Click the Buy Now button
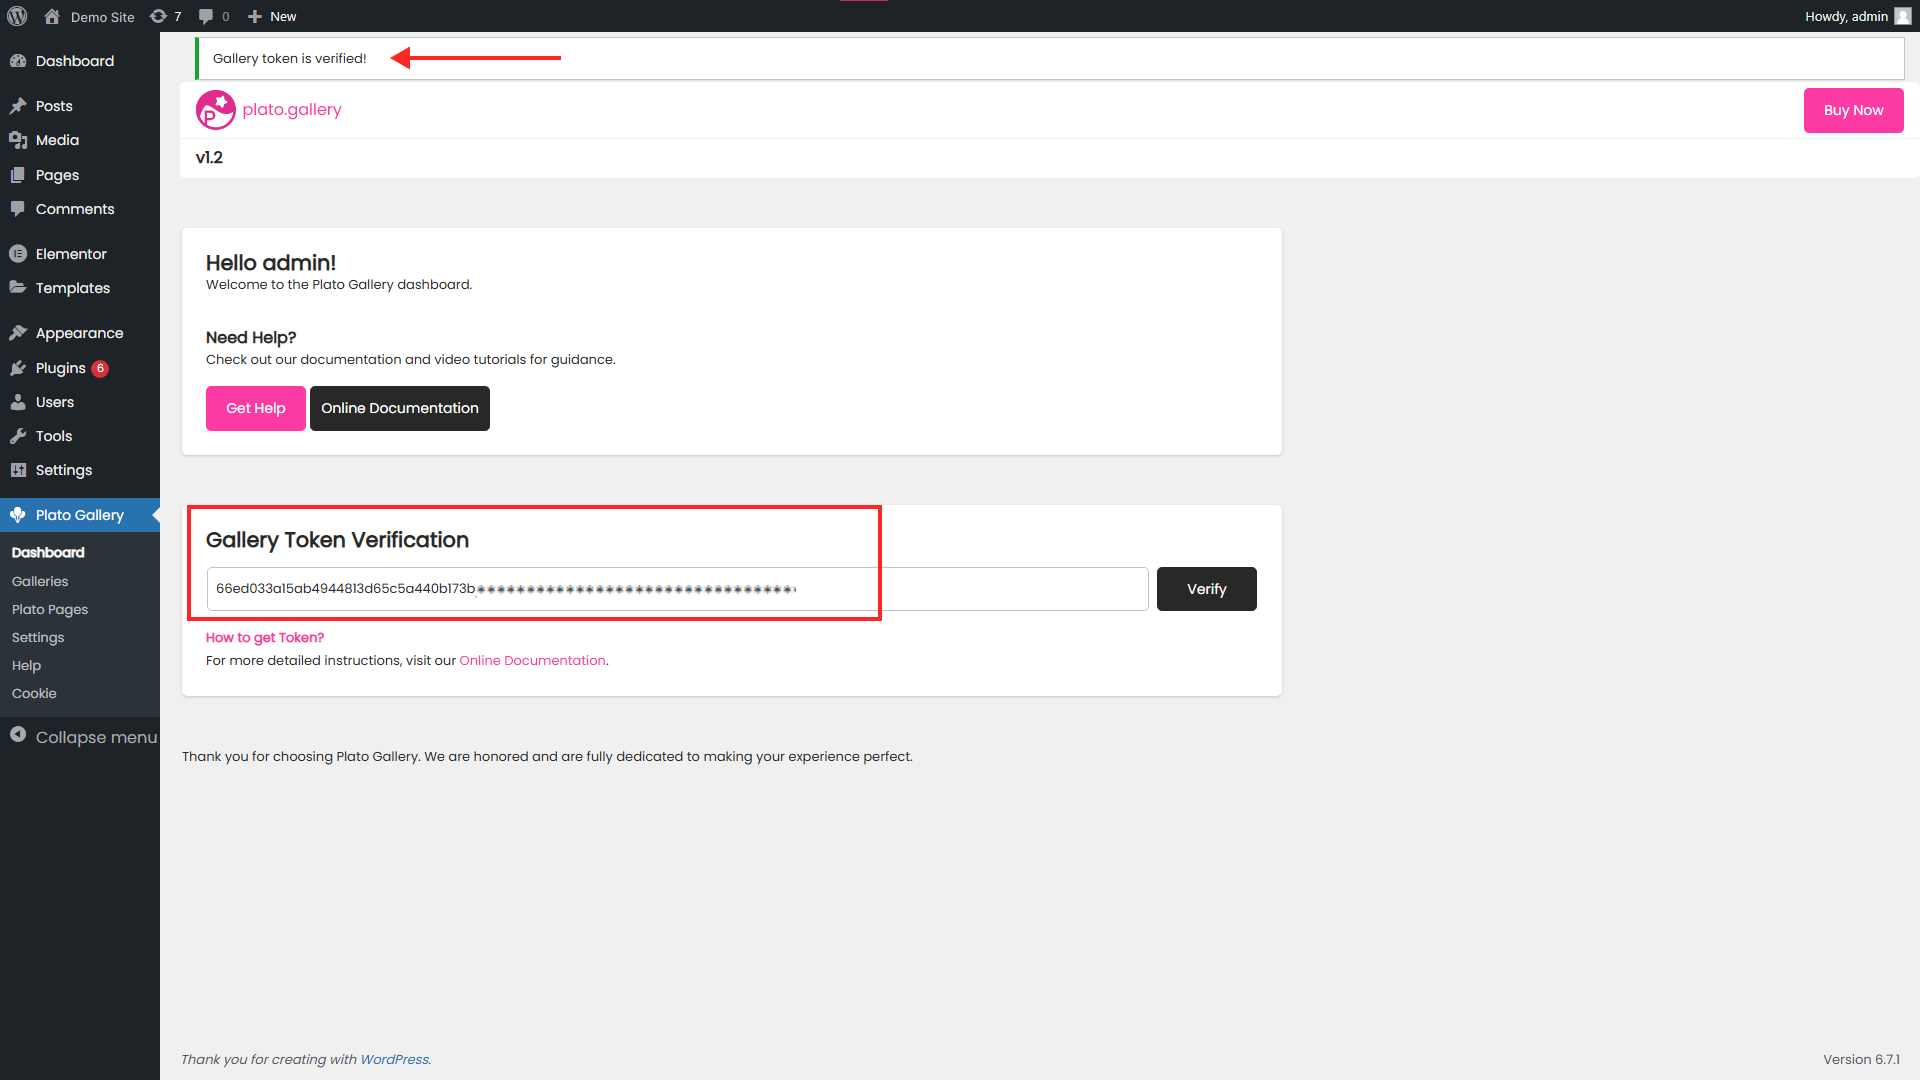1920x1080 pixels. pyautogui.click(x=1853, y=109)
